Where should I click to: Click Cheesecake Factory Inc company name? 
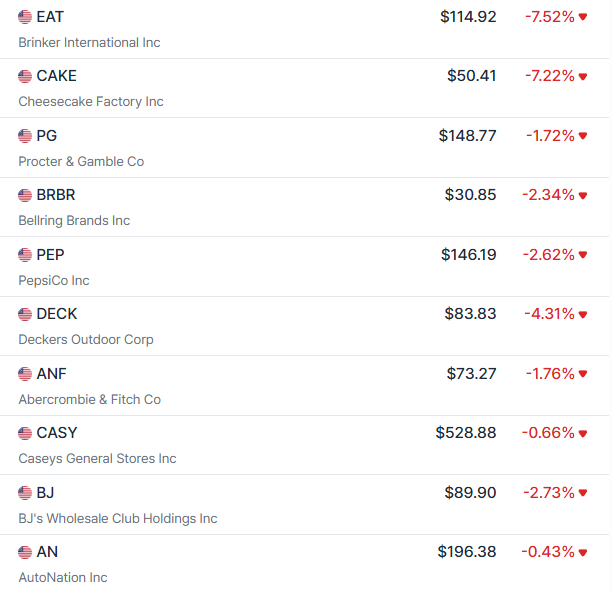point(91,102)
